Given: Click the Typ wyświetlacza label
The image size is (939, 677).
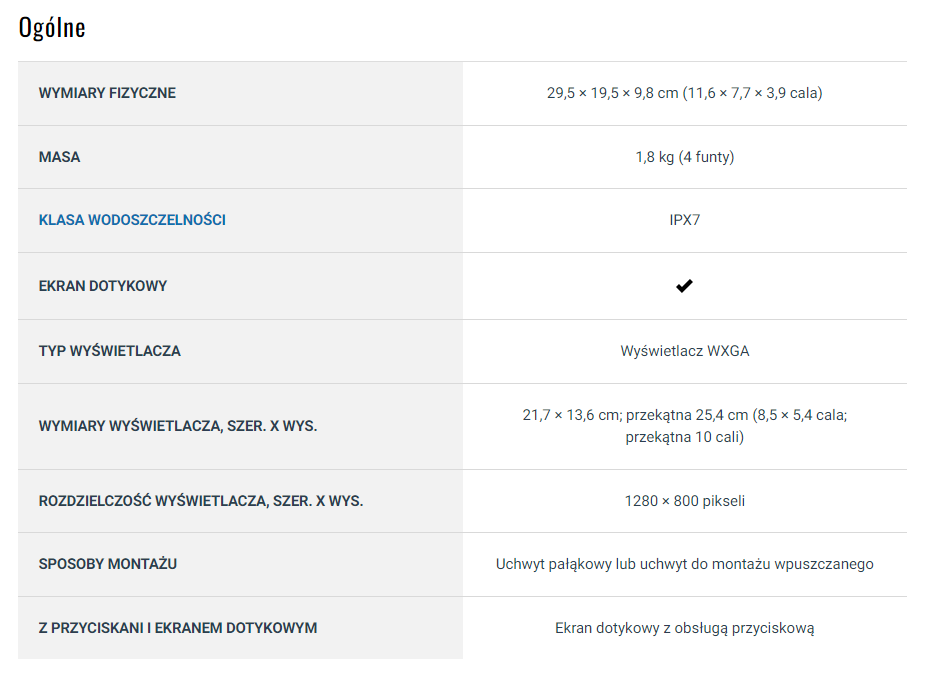Looking at the screenshot, I should coord(110,351).
